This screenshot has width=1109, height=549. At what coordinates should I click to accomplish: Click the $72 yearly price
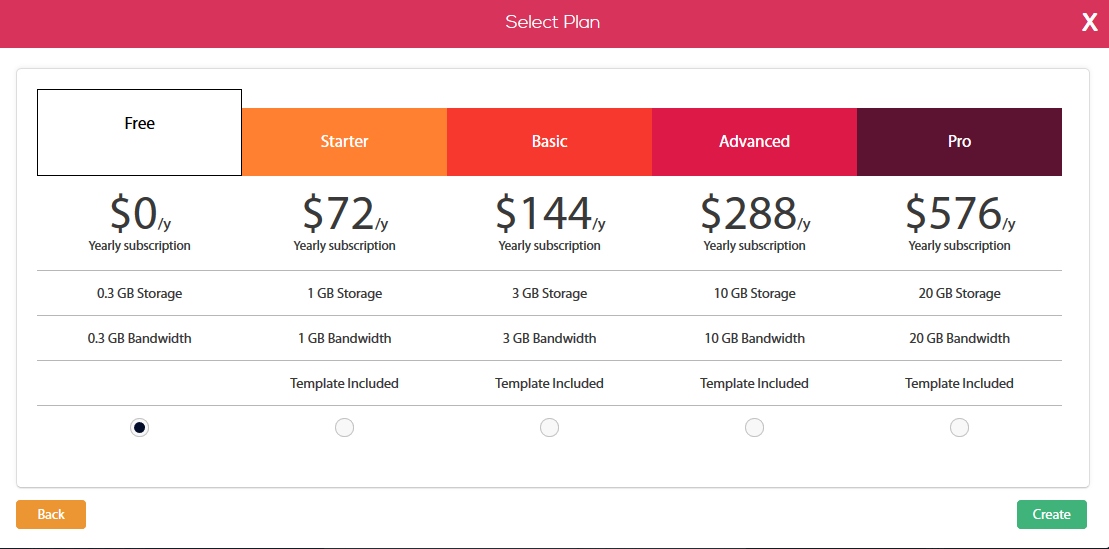click(x=344, y=213)
